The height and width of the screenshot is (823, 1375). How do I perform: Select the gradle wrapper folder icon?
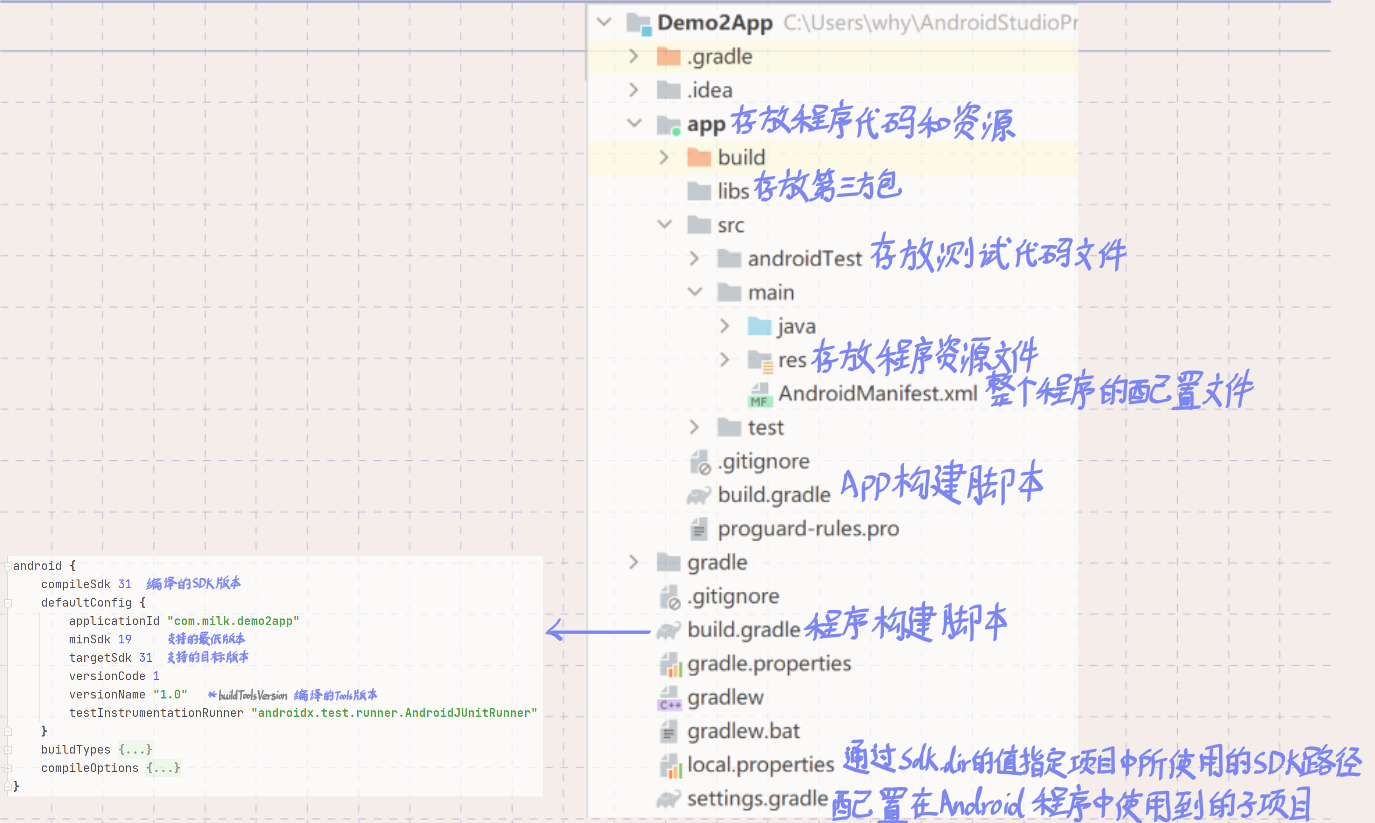(668, 563)
